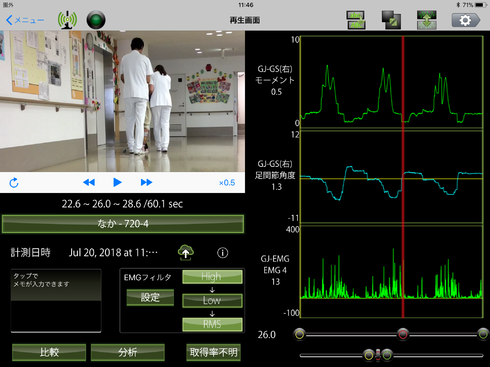Tap the green wireless sensor connection icon
The height and width of the screenshot is (367, 490).
[x=67, y=20]
